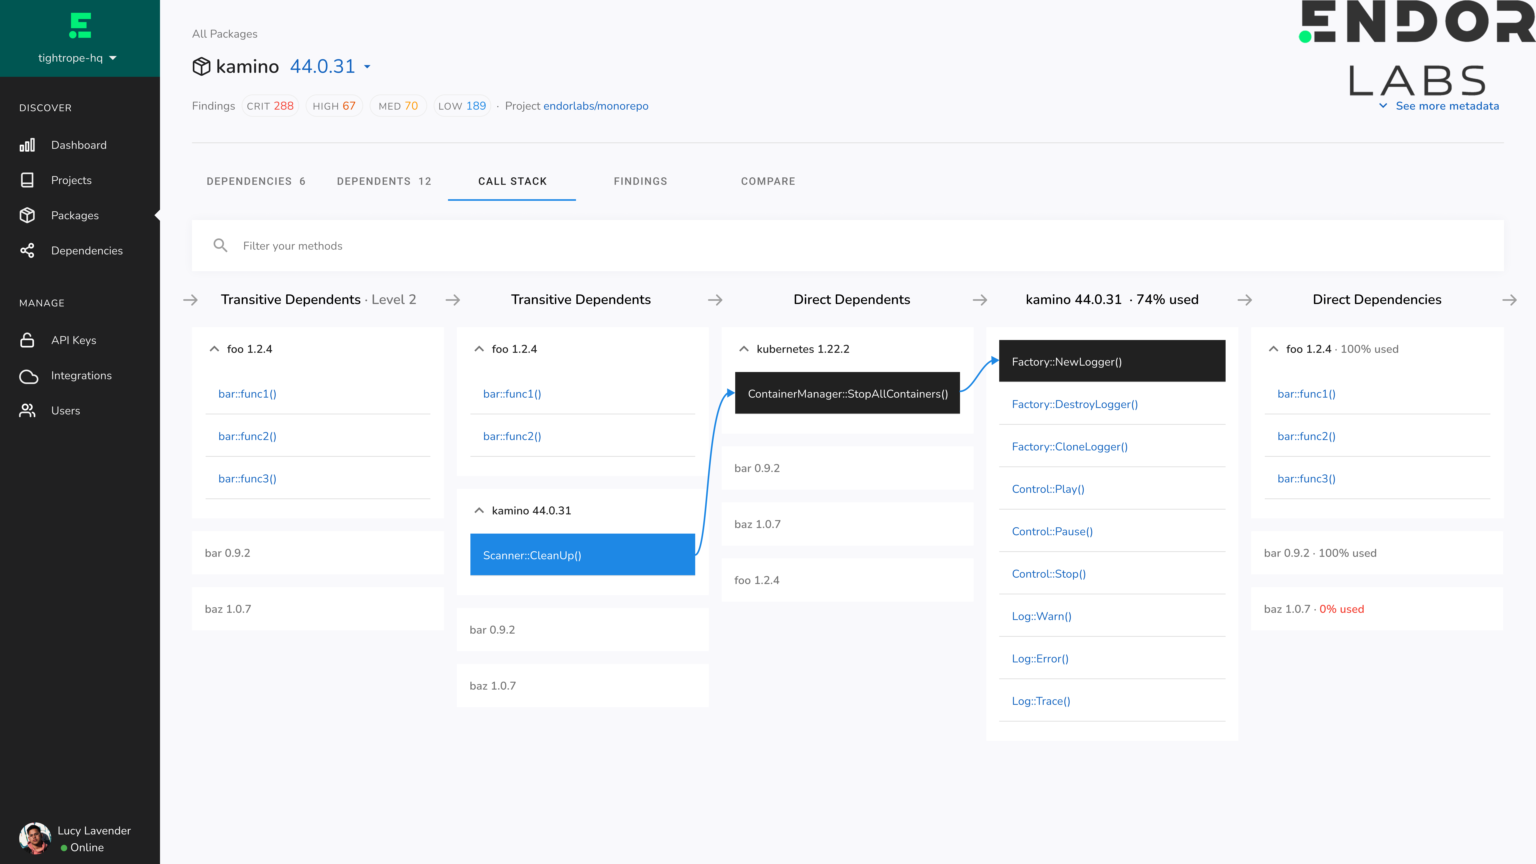Expand See more metadata
1536x864 pixels.
click(1447, 105)
